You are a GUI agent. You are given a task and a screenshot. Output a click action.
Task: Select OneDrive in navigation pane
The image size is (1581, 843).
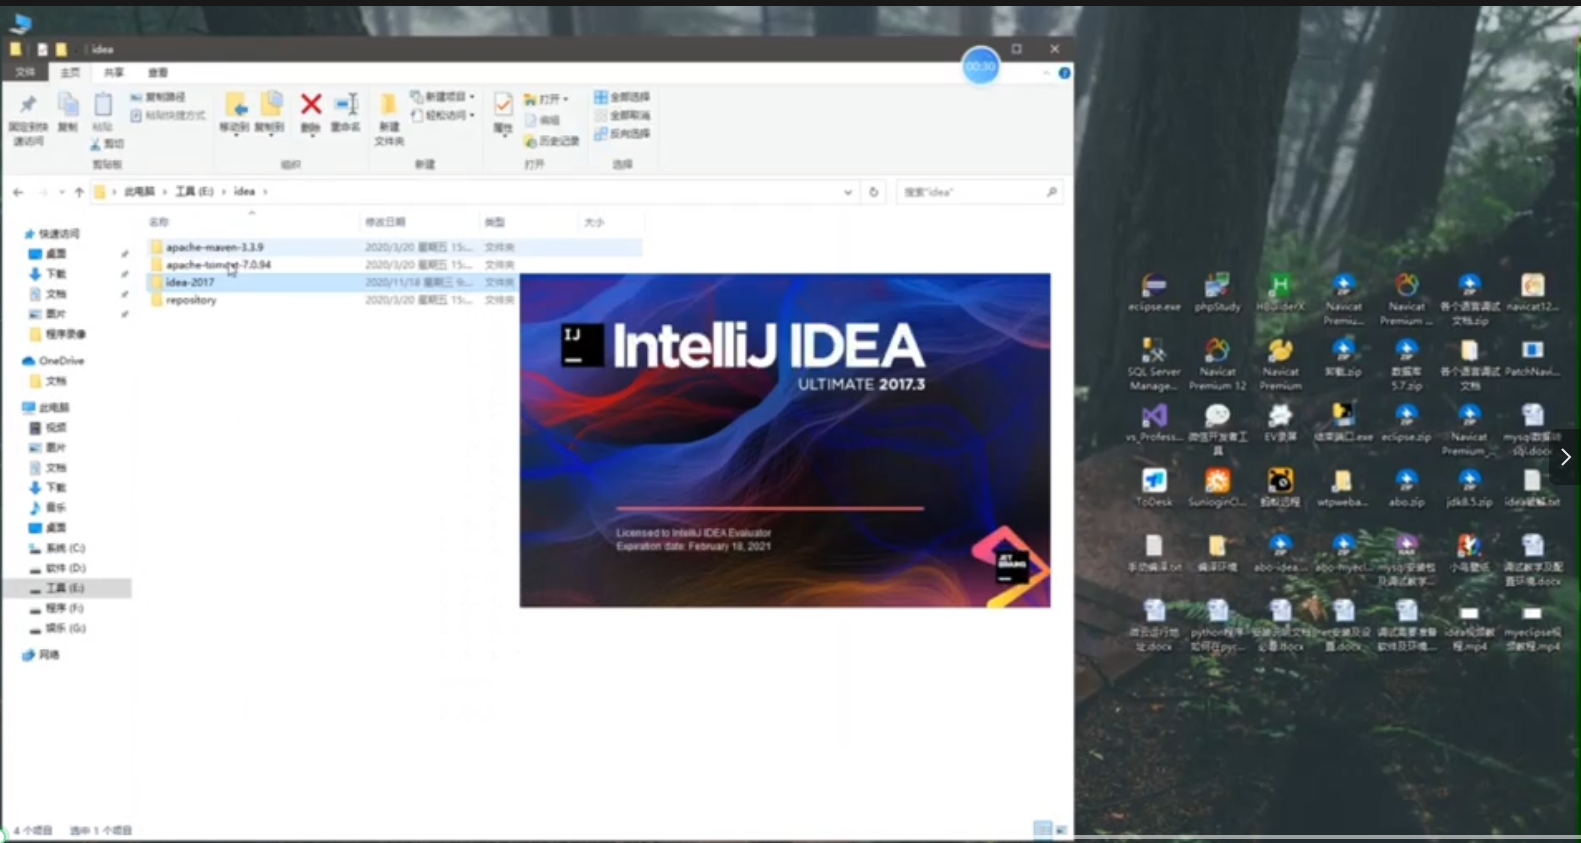pos(54,361)
